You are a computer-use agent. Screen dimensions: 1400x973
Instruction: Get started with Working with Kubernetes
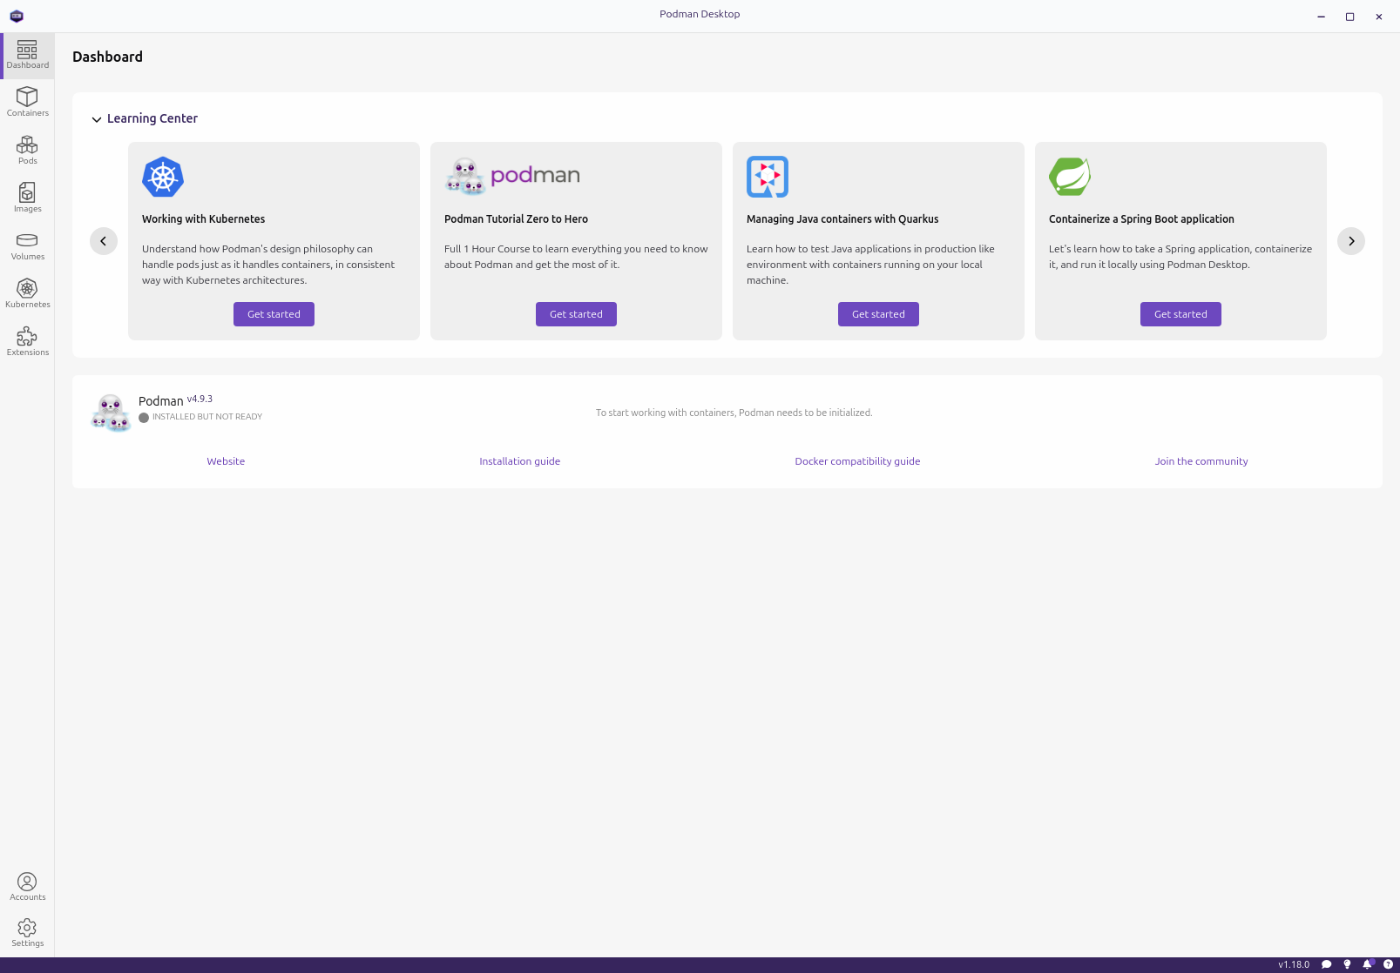tap(274, 314)
